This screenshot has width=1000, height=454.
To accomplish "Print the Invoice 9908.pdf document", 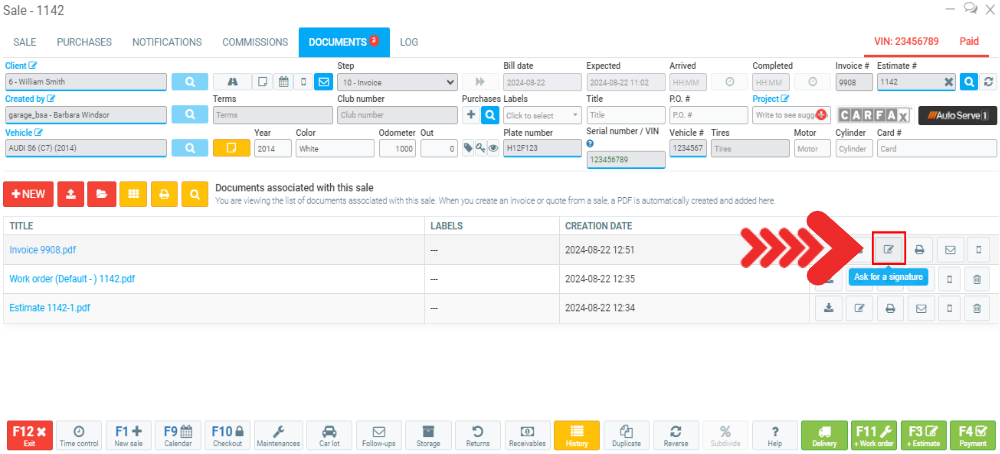I will point(918,249).
